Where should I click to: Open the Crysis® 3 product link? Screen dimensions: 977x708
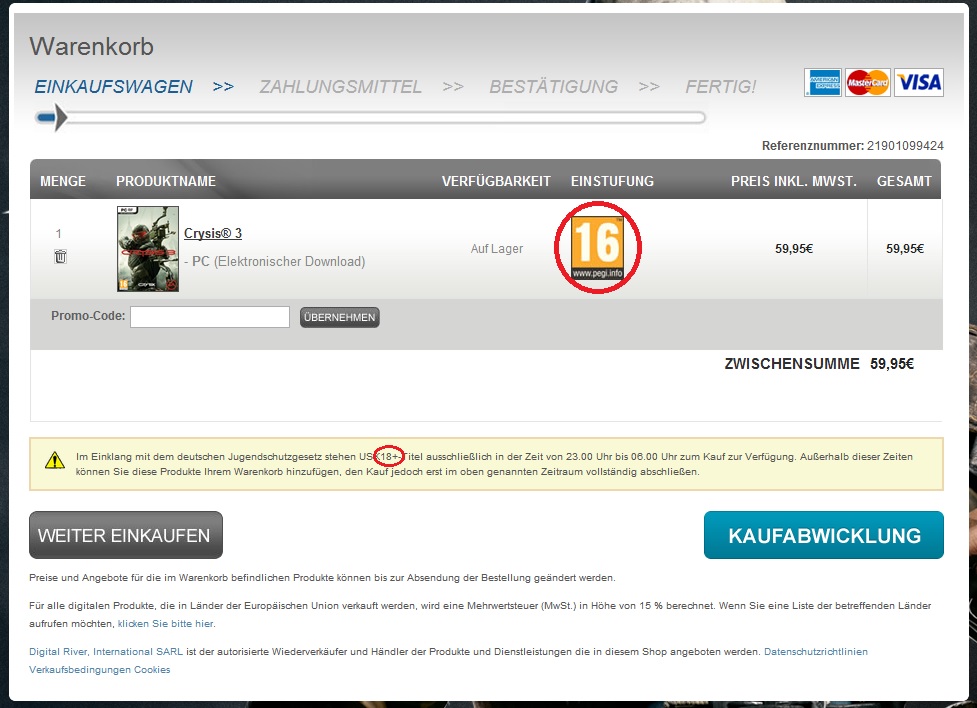coord(213,233)
